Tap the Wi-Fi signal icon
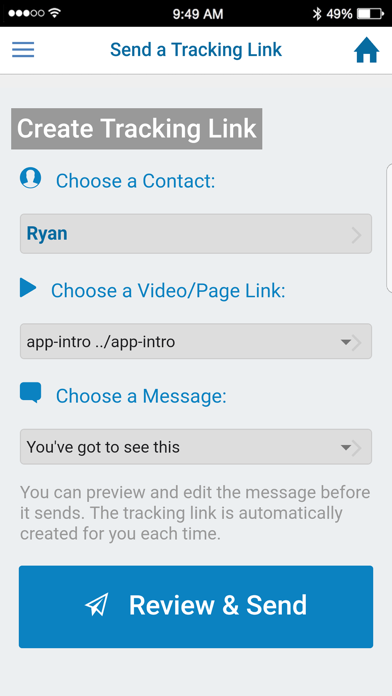This screenshot has width=392, height=696. 55,13
